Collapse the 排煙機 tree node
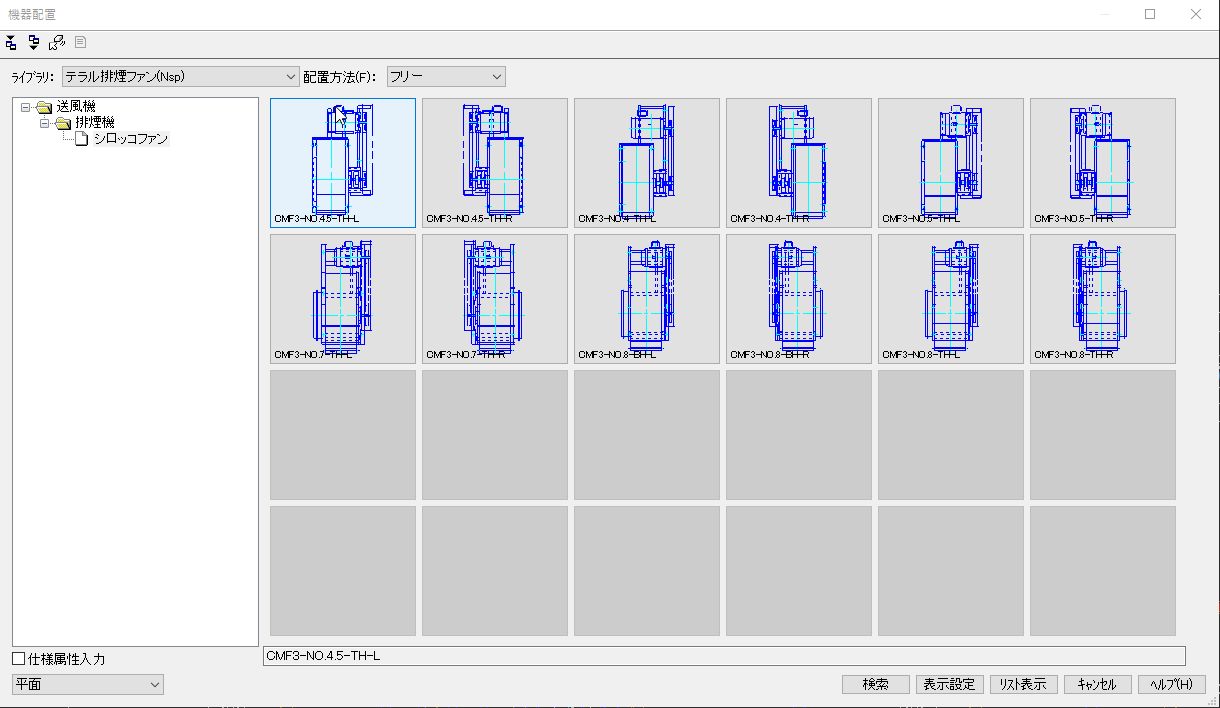Viewport: 1220px width, 708px height. tap(45, 123)
